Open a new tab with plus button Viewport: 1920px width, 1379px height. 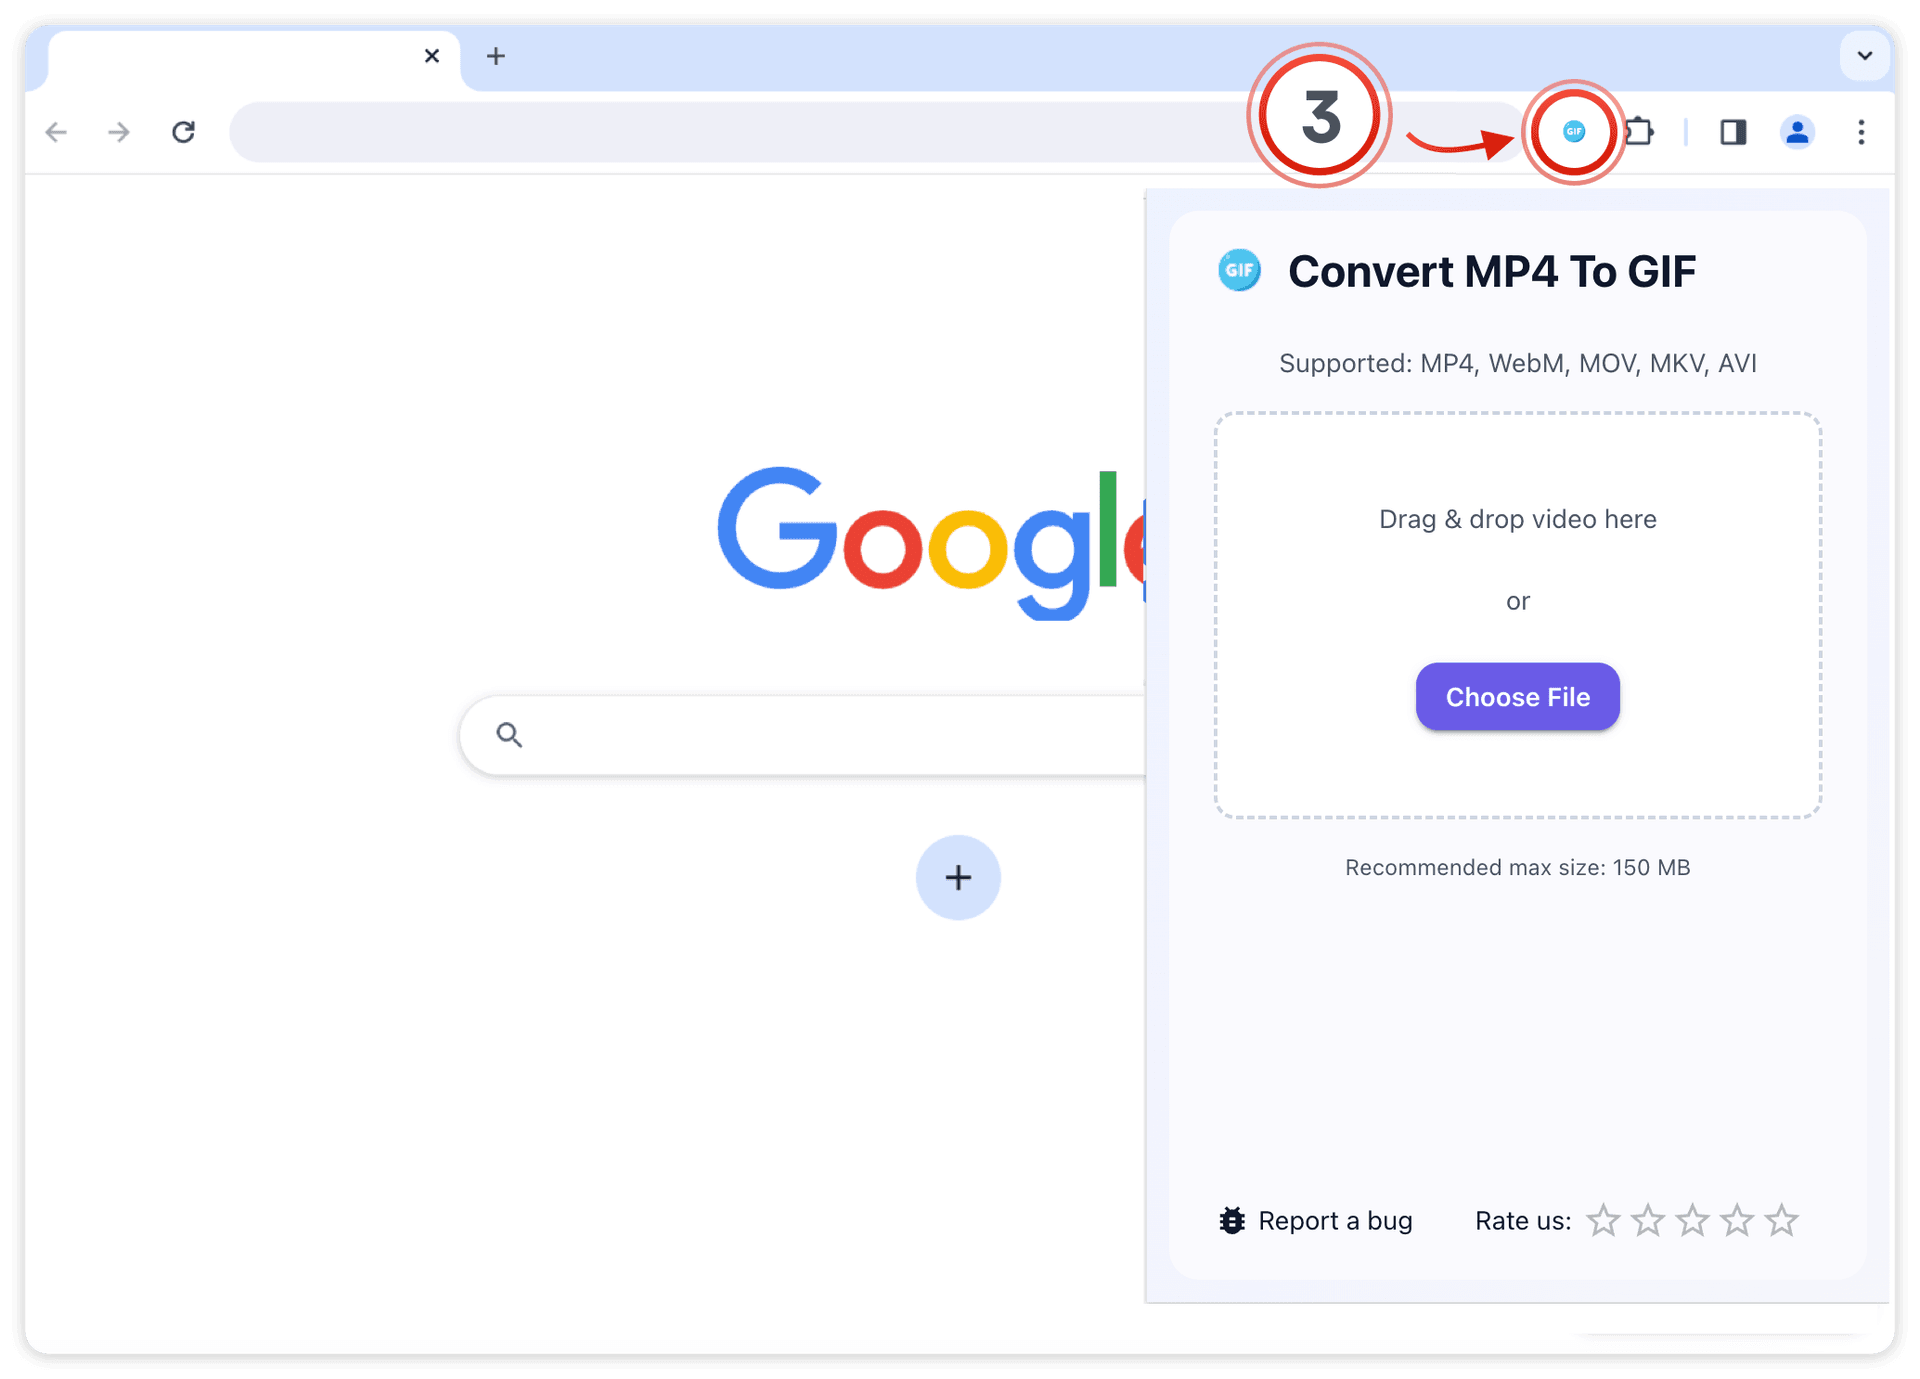point(496,56)
